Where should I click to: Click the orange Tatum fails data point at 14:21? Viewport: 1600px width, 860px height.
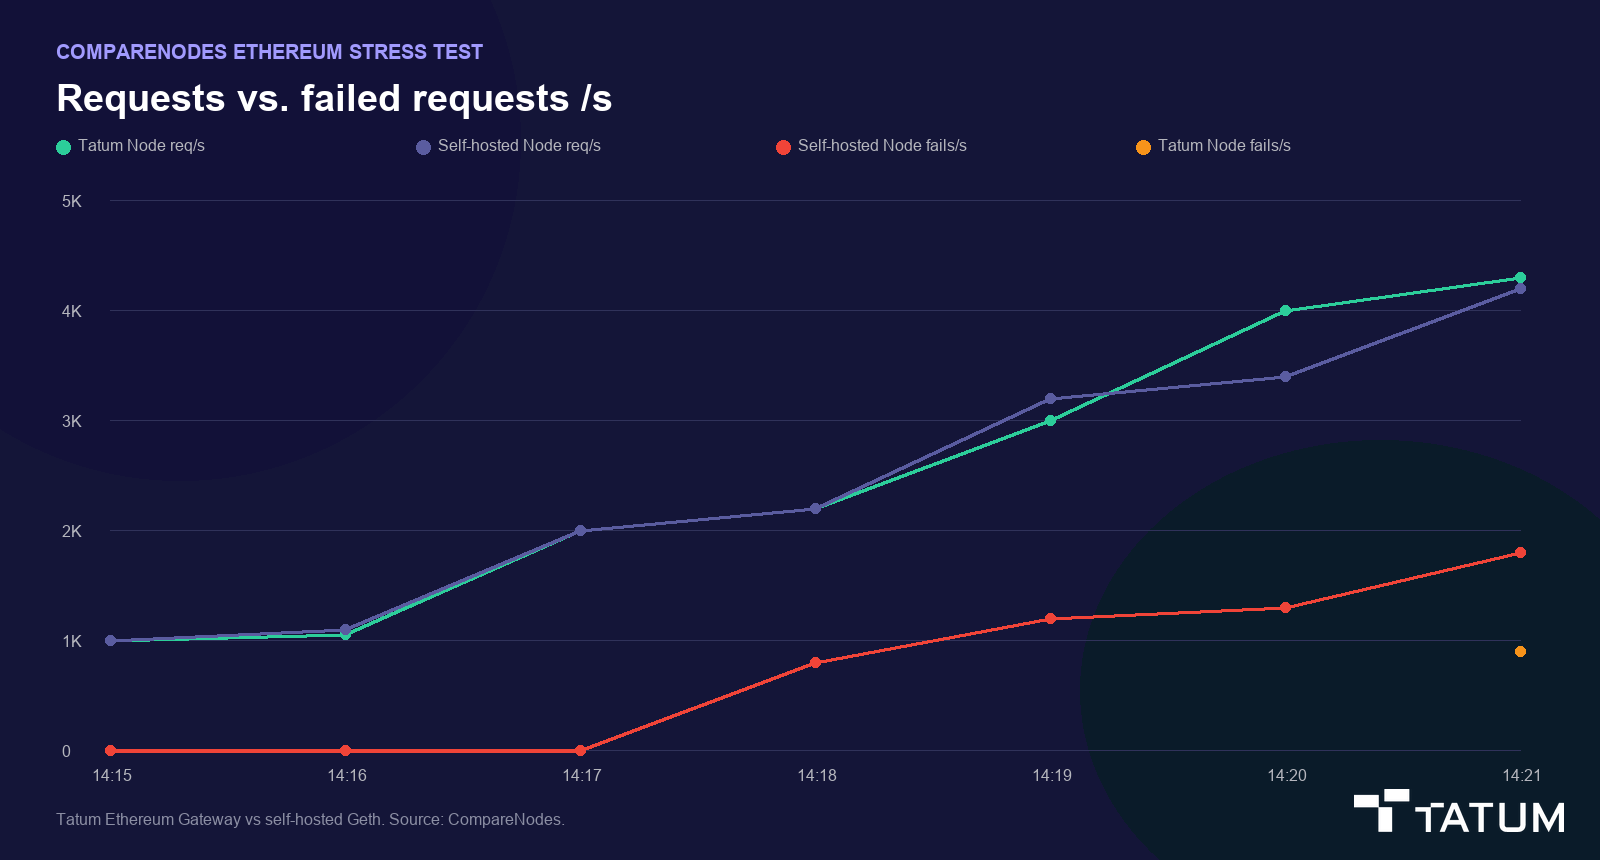pos(1520,652)
